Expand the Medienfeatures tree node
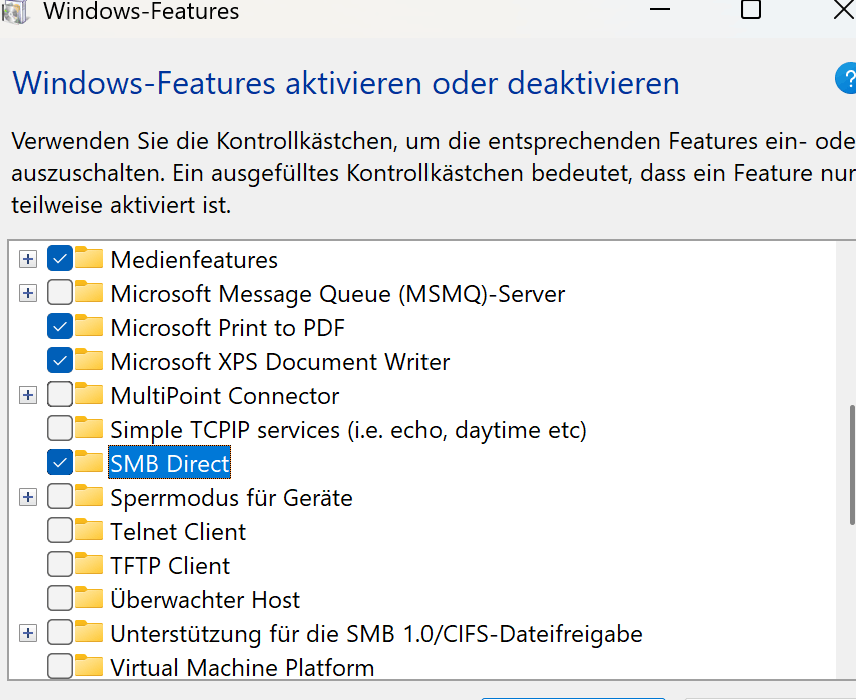This screenshot has height=700, width=856. click(x=28, y=260)
